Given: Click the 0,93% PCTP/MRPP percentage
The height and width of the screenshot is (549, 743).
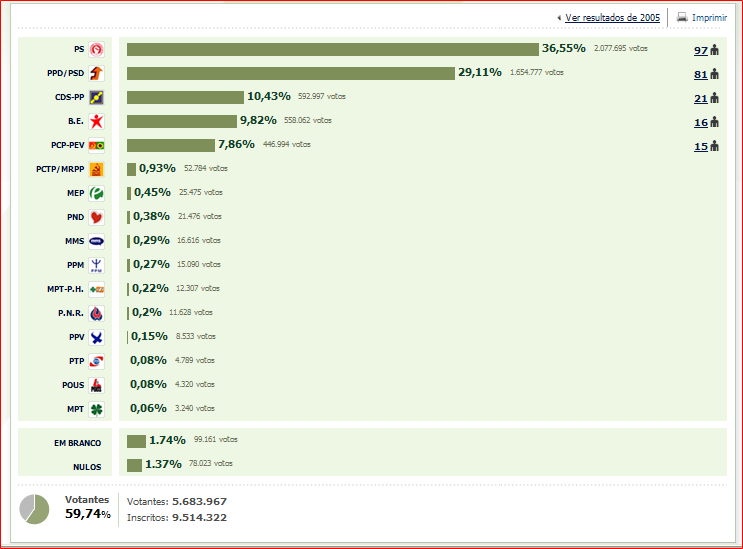Looking at the screenshot, I should [157, 168].
